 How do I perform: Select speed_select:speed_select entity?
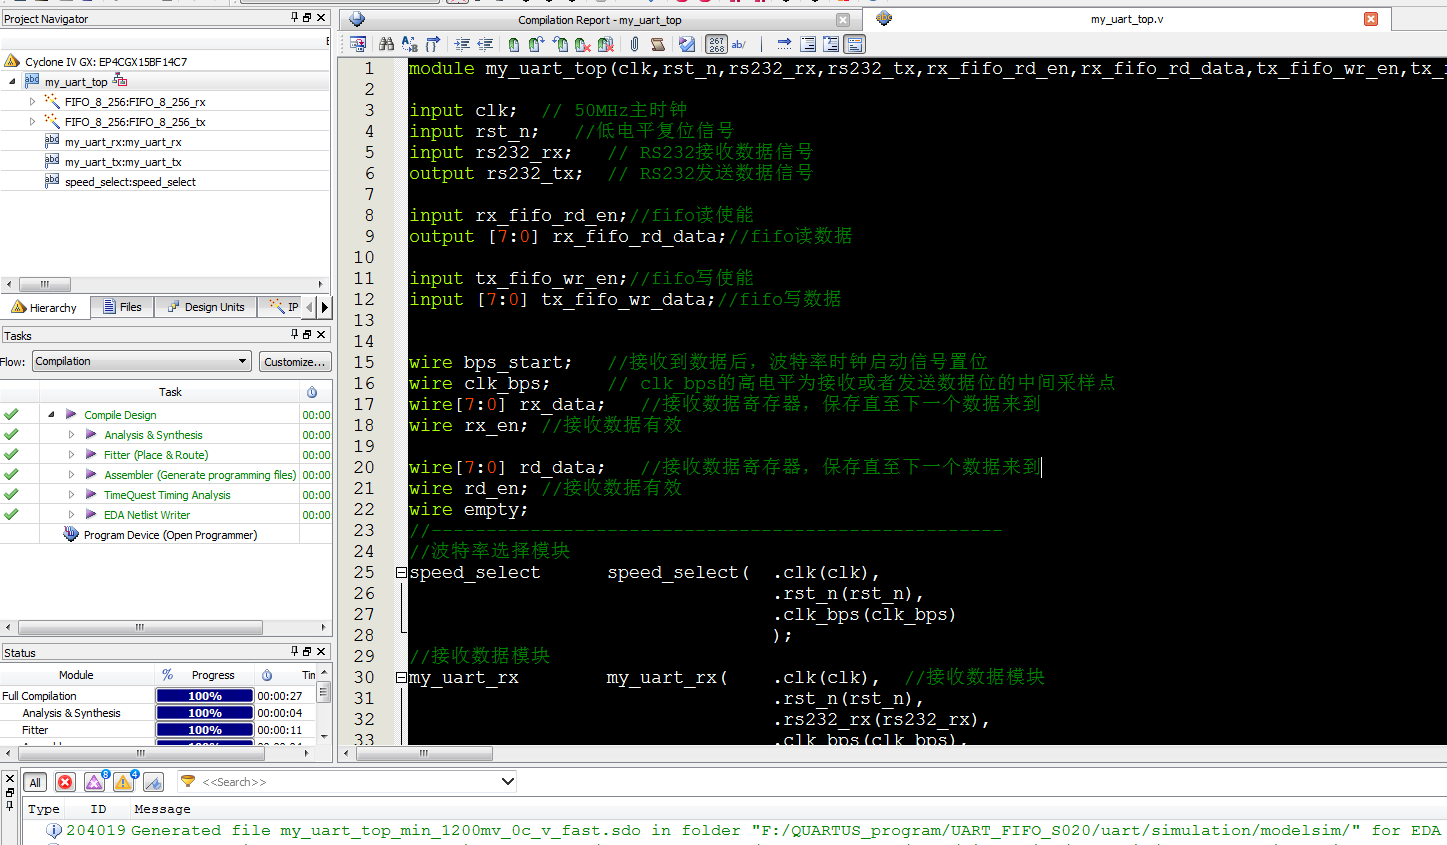(x=130, y=182)
